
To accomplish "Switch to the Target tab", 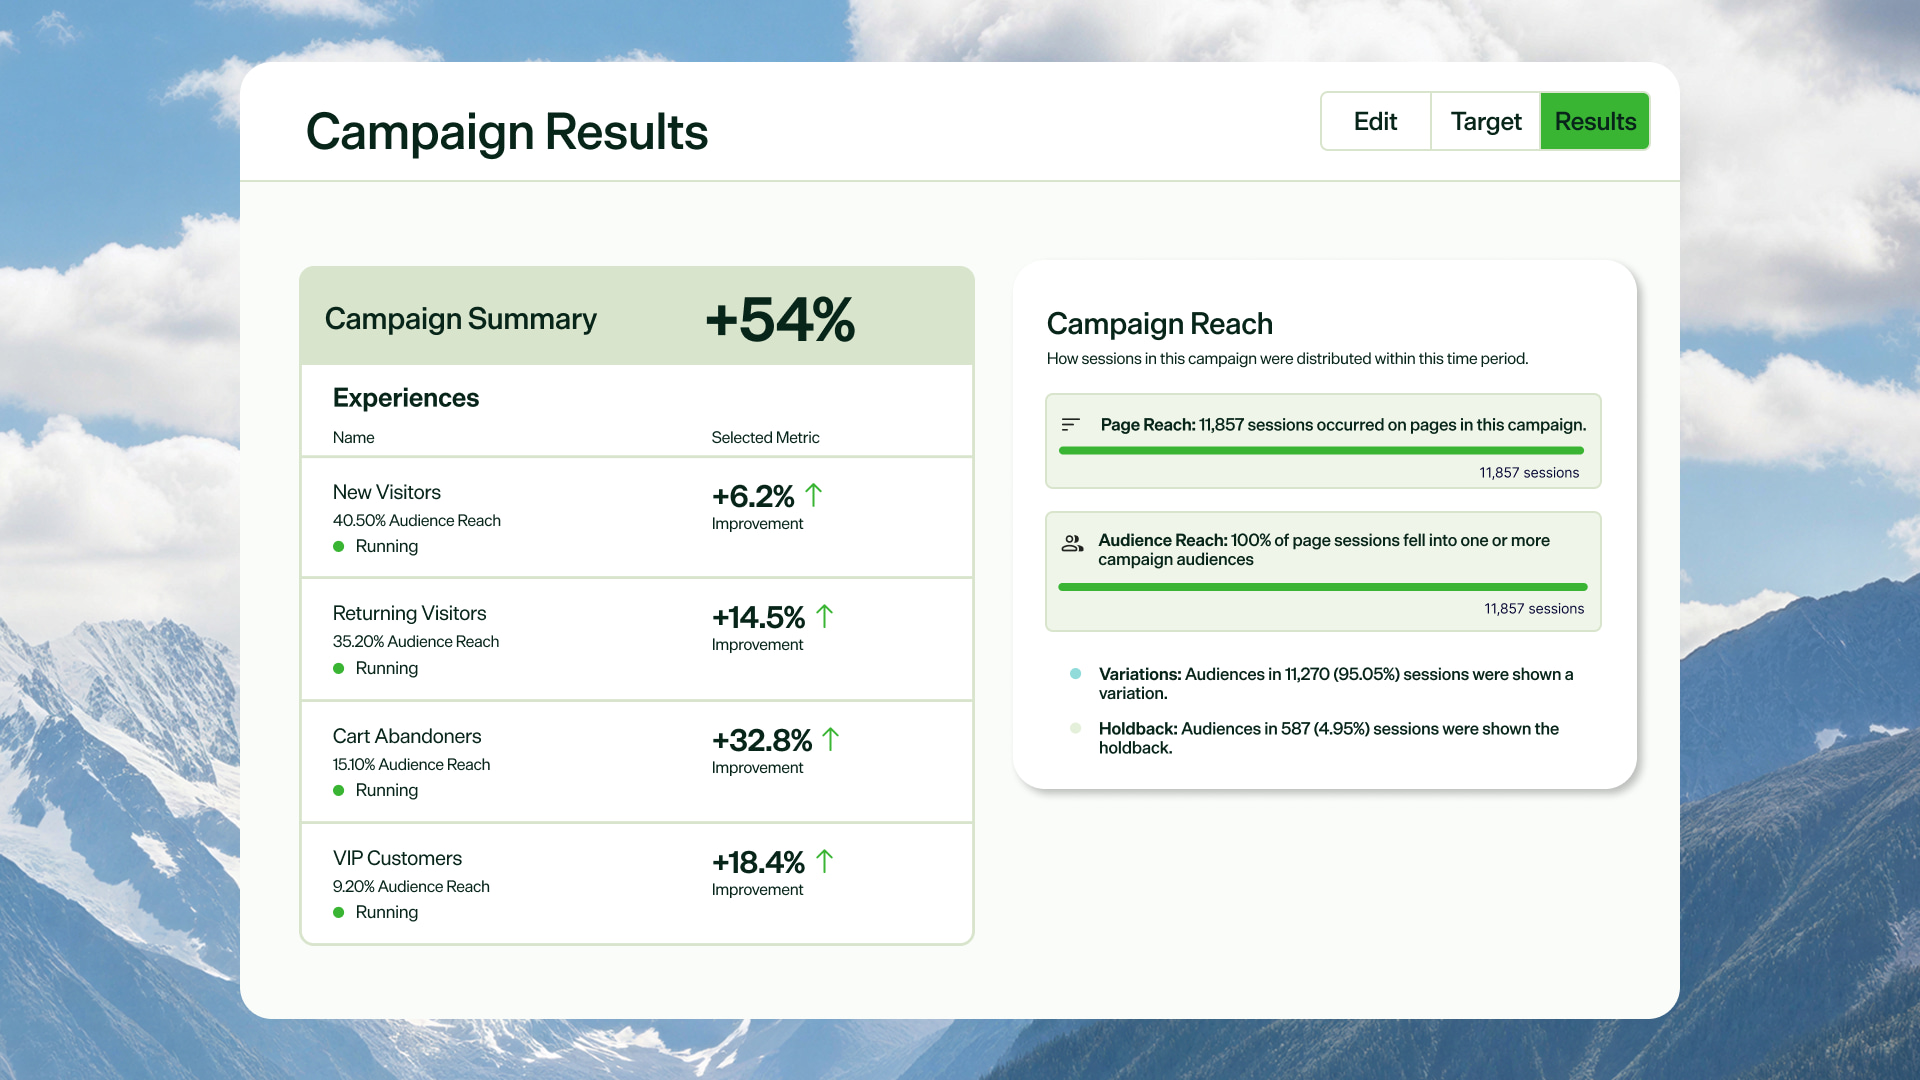I will pos(1486,122).
